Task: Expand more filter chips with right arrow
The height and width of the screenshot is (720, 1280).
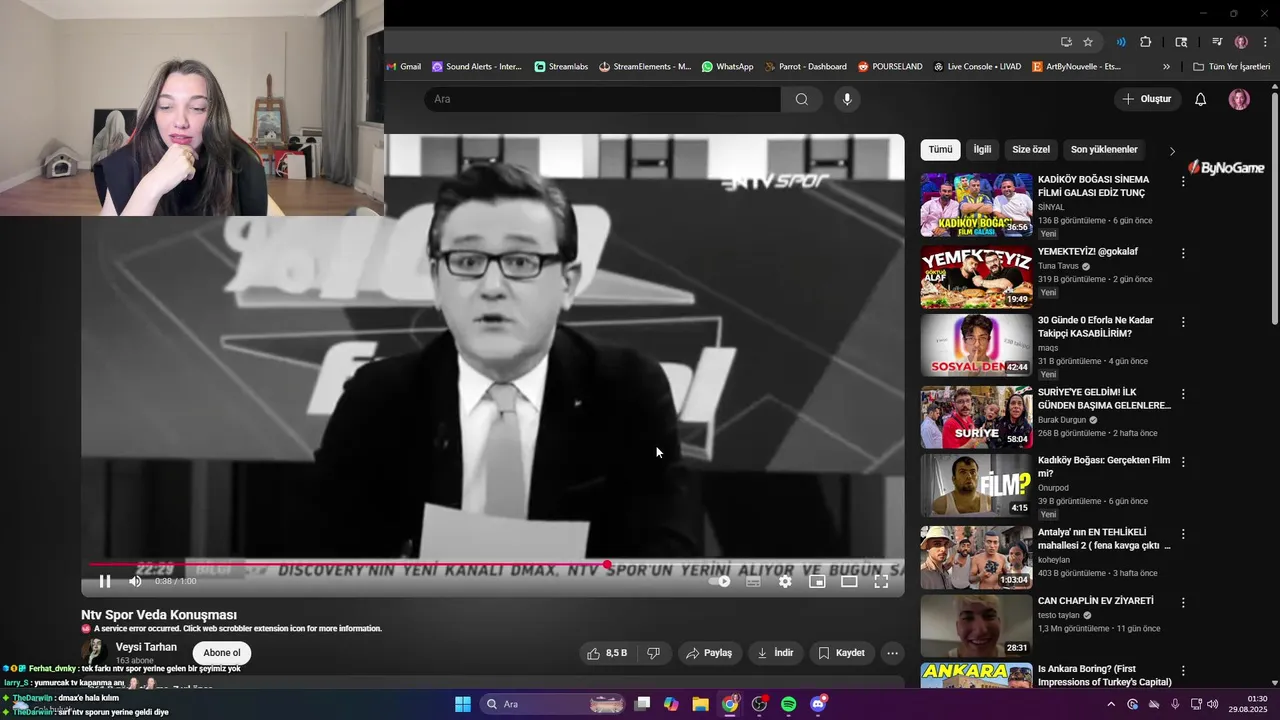Action: (1172, 151)
